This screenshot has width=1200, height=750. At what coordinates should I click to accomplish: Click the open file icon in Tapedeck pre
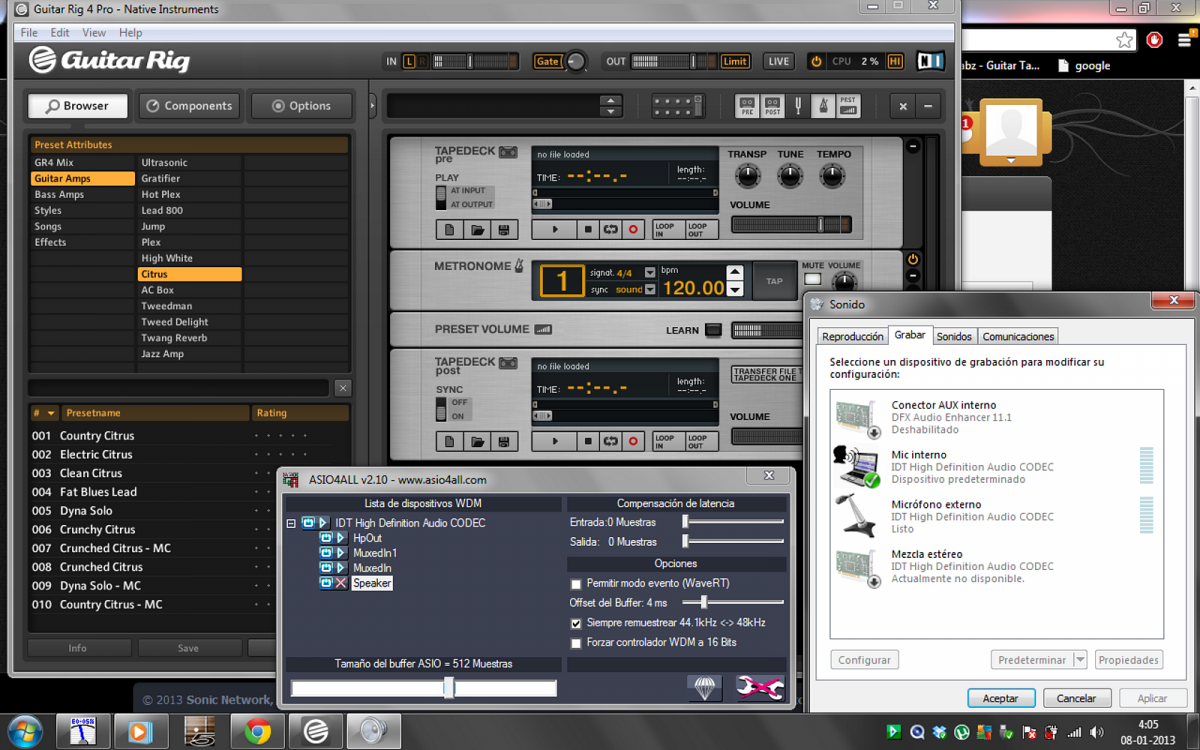coord(478,230)
